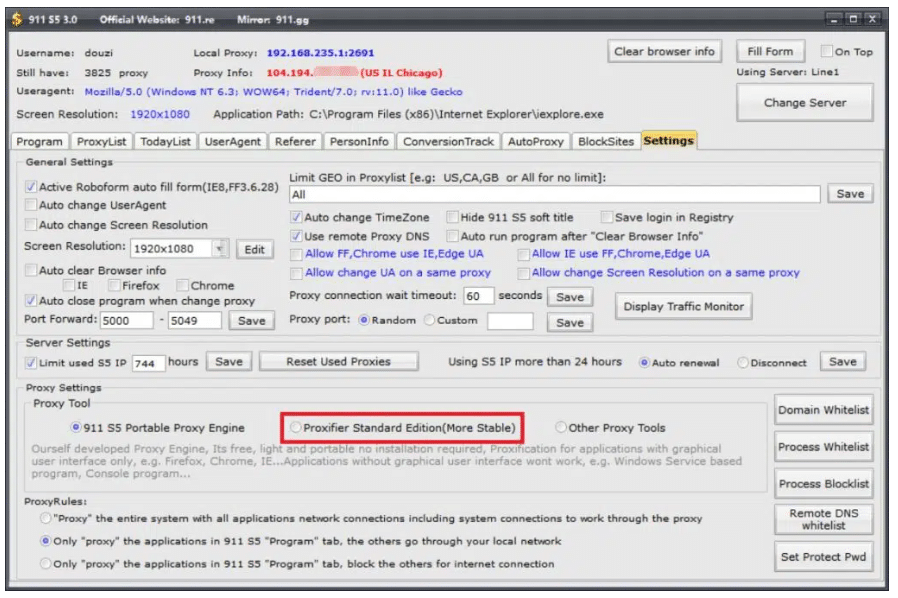The height and width of the screenshot is (598, 898).
Task: Open Display Traffic Monitor
Action: point(684,306)
